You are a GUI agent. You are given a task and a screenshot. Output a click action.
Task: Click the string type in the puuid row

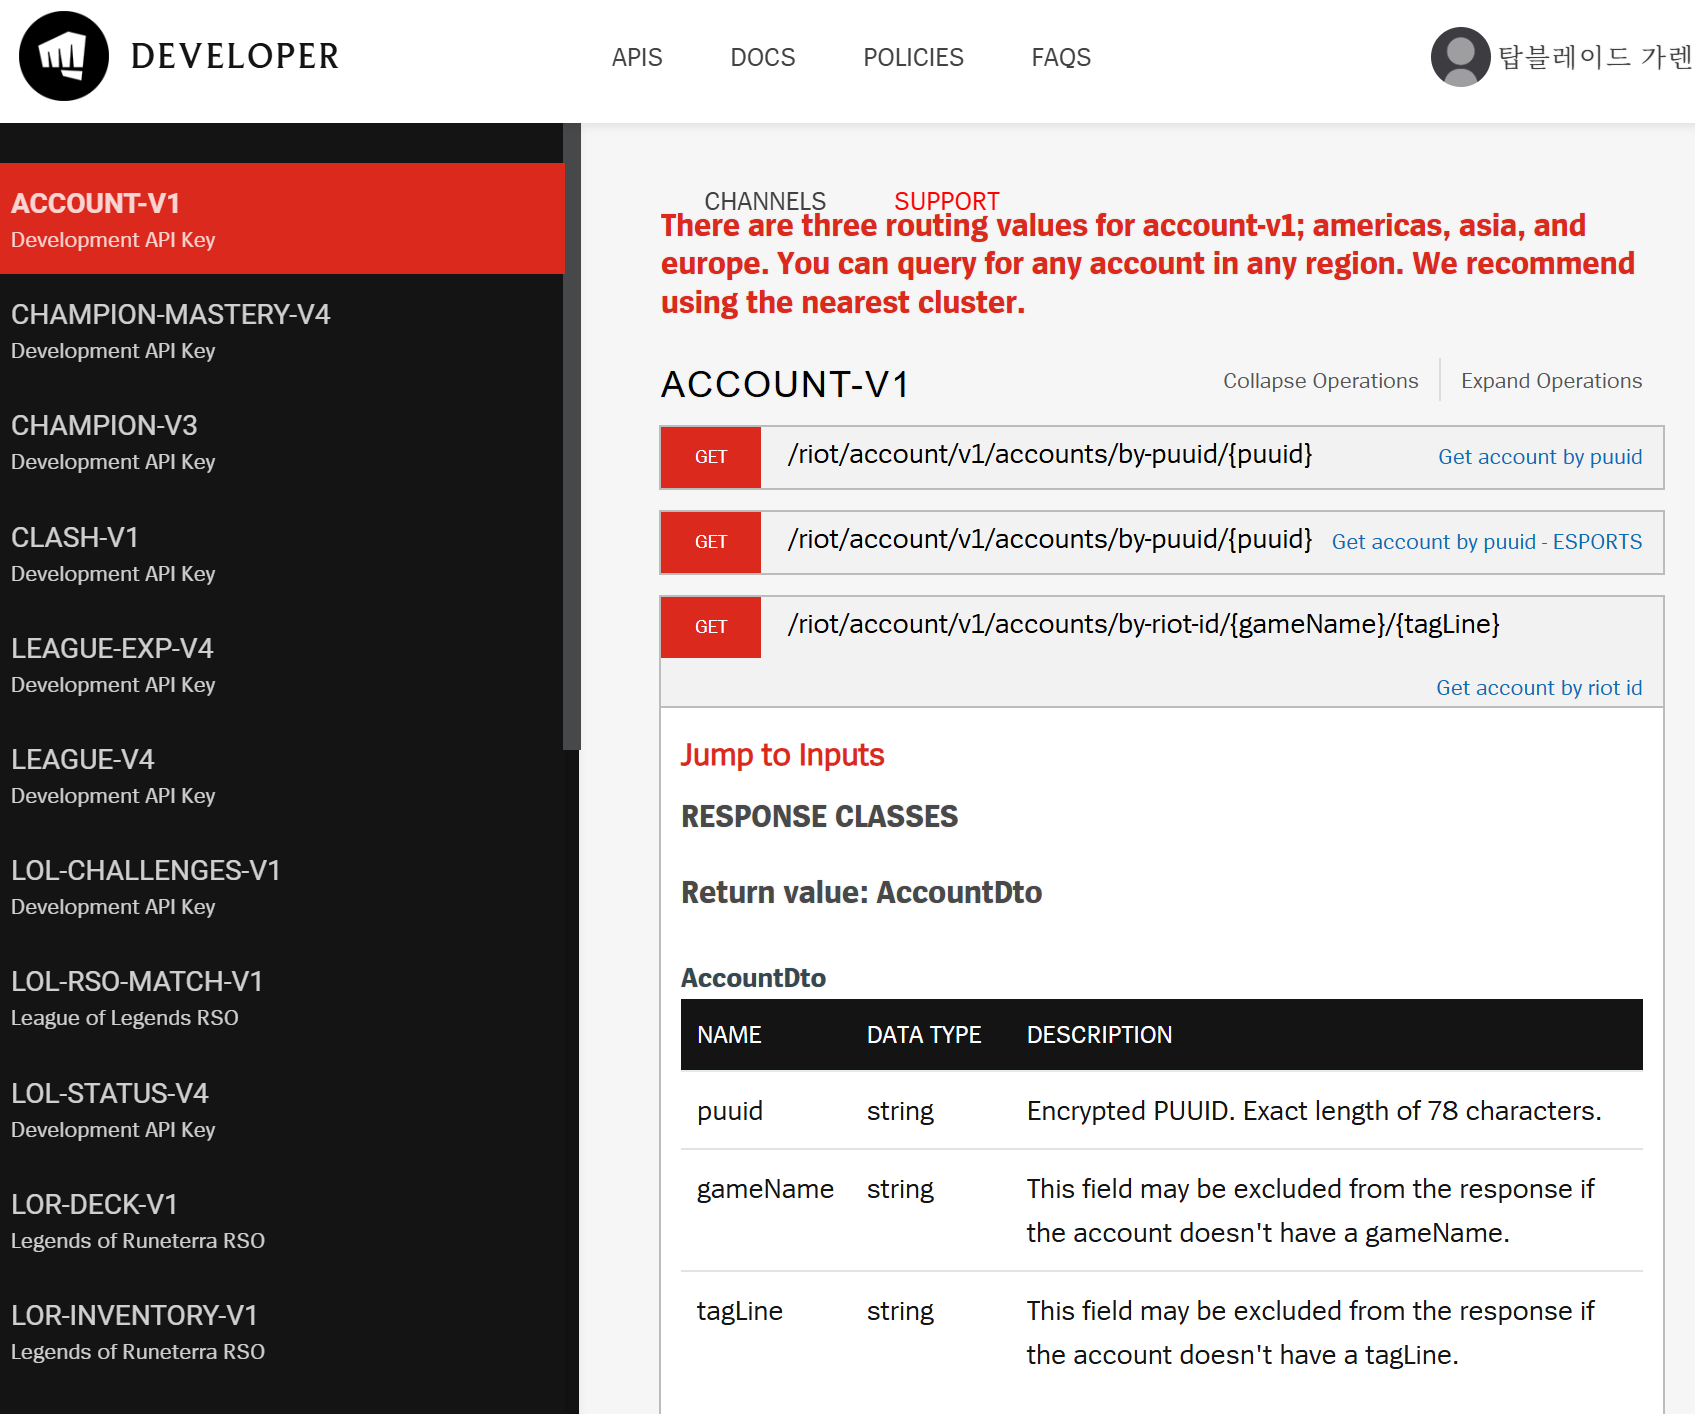click(x=900, y=1111)
